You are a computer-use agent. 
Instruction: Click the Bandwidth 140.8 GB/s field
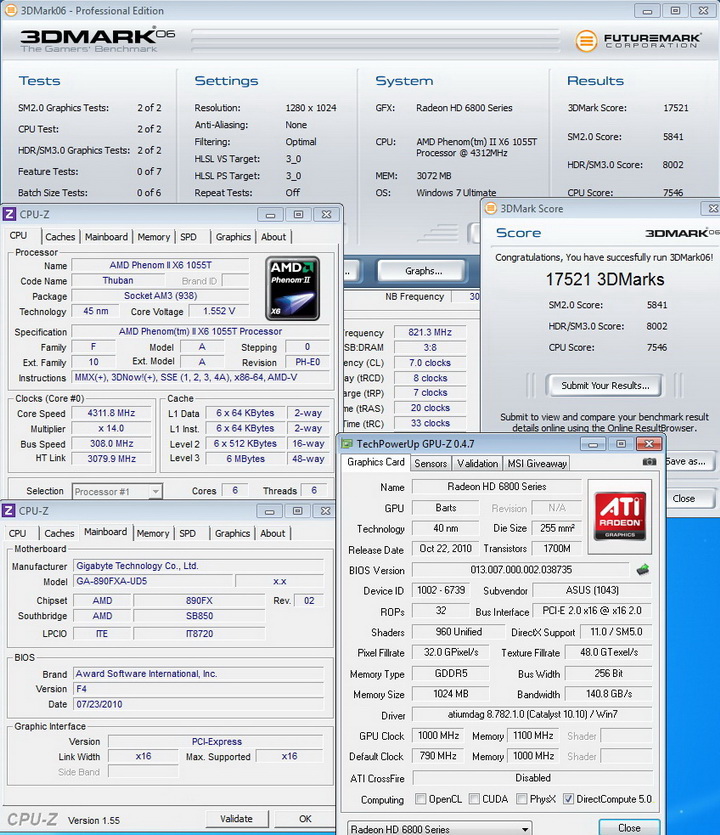tap(609, 694)
